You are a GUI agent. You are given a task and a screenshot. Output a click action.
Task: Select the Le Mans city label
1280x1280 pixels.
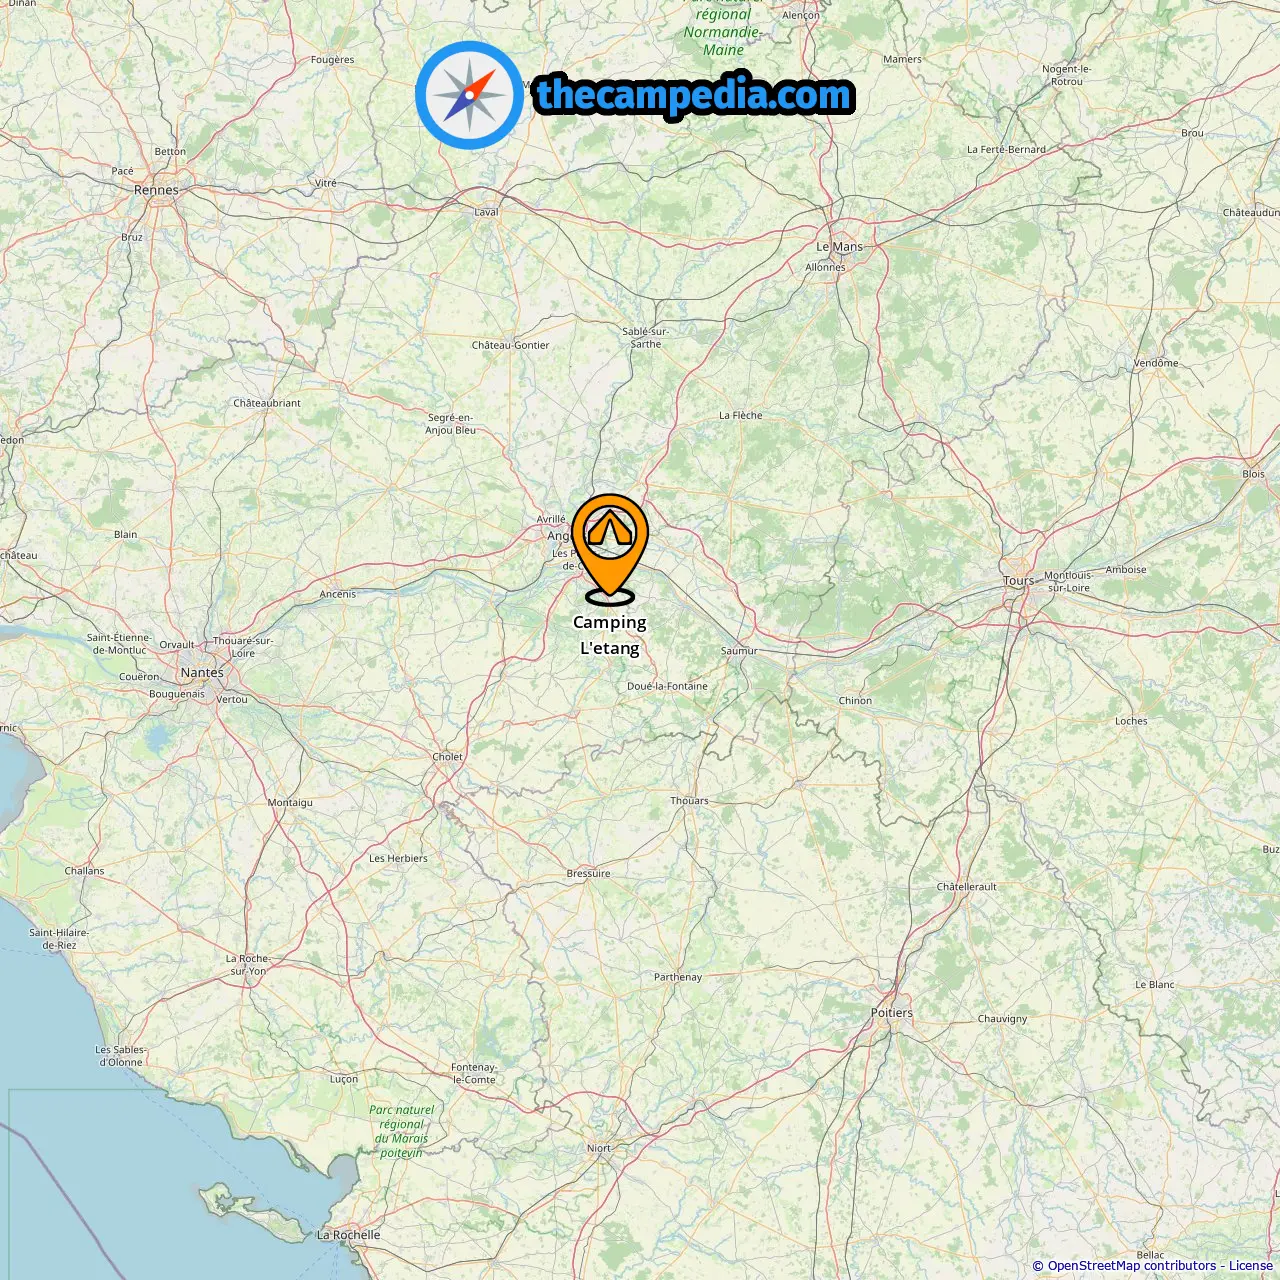coord(839,247)
